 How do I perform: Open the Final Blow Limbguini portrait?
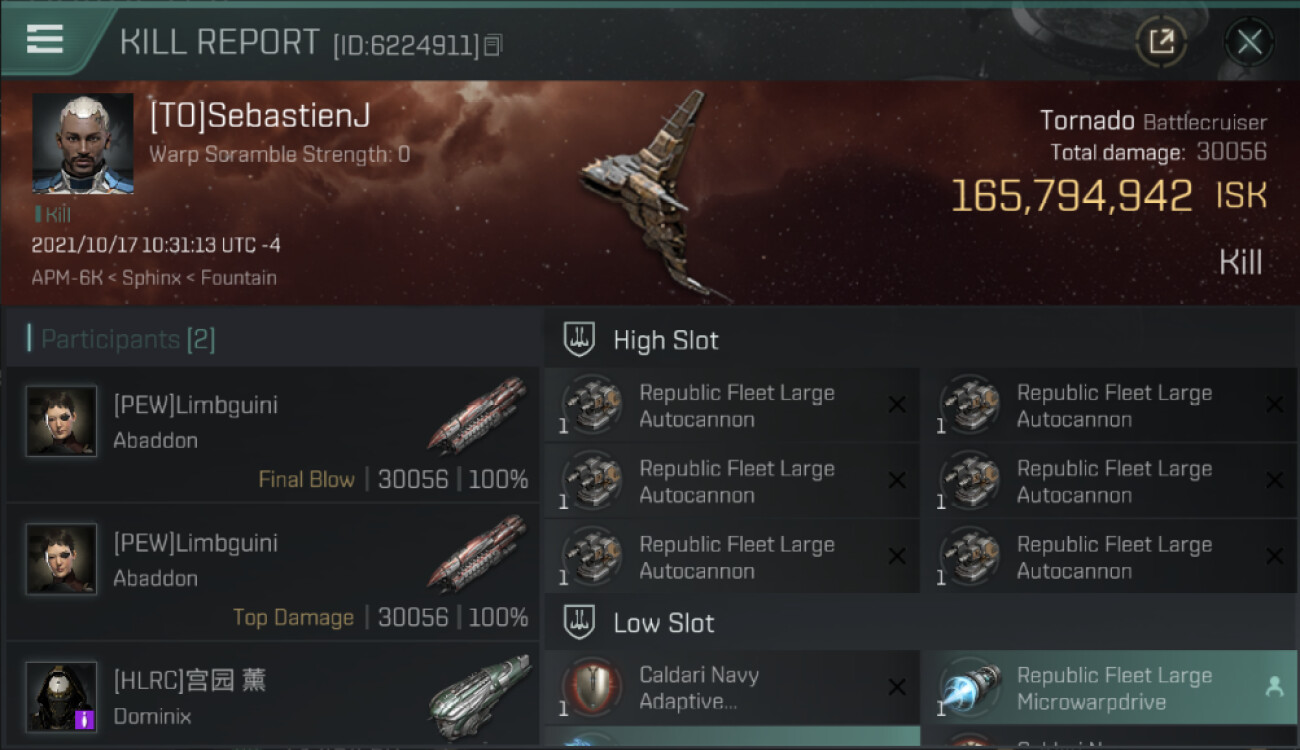pyautogui.click(x=62, y=421)
